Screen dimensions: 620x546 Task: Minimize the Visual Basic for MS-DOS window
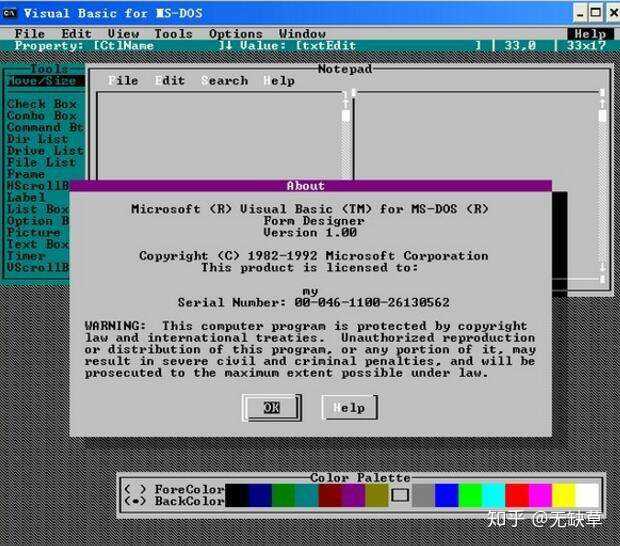click(x=580, y=13)
